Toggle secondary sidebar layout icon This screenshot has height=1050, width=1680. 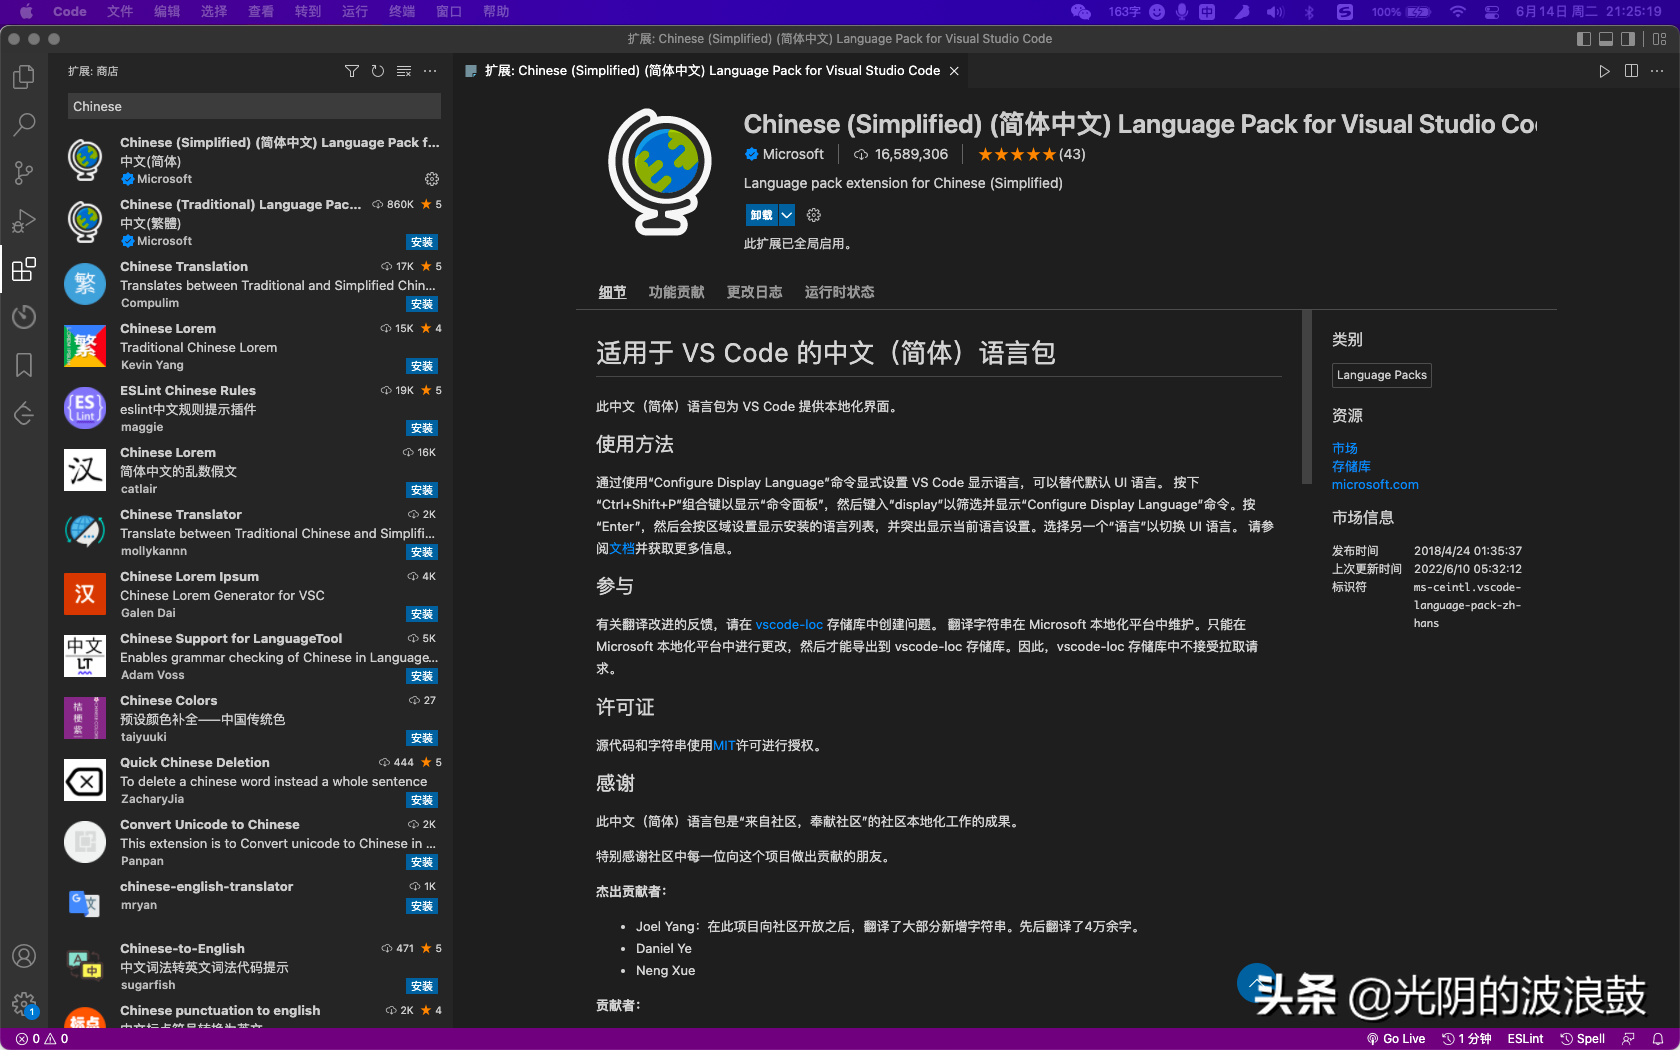(x=1628, y=39)
